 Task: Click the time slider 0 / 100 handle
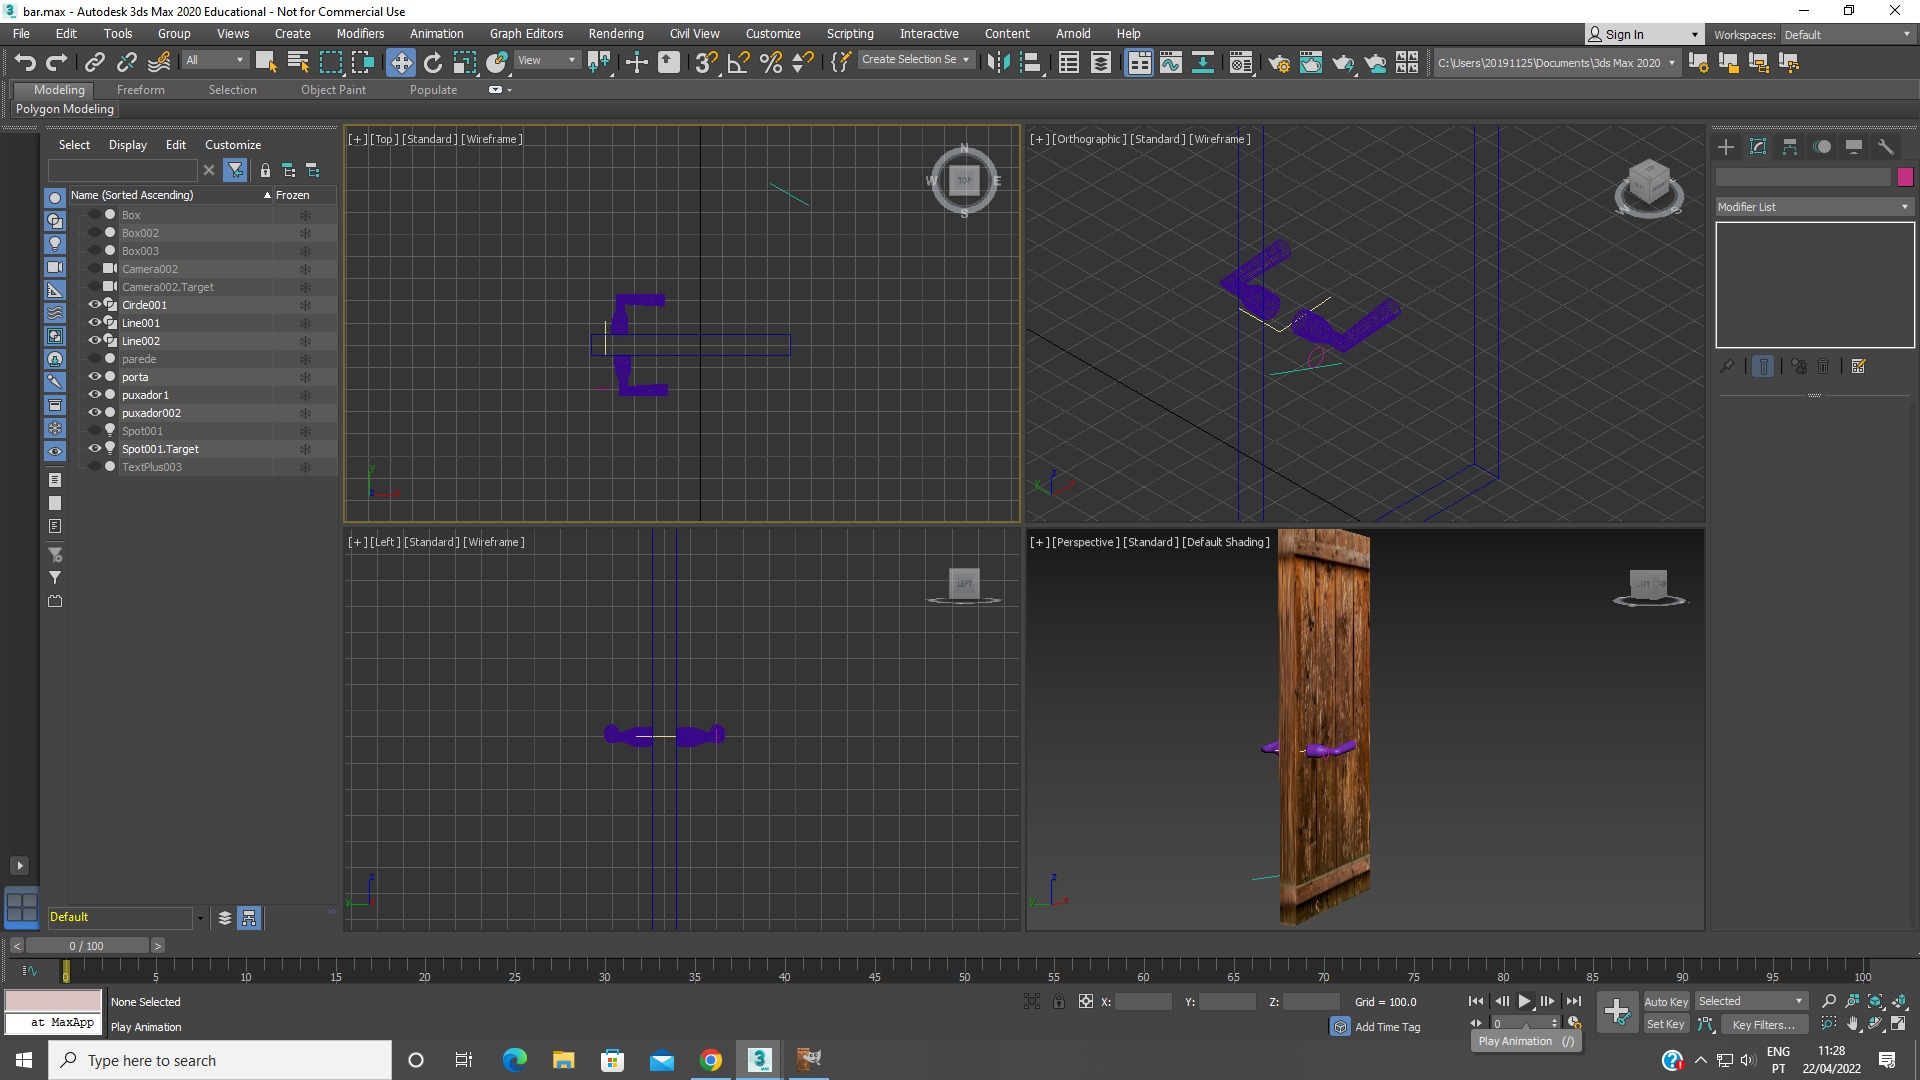(x=87, y=946)
